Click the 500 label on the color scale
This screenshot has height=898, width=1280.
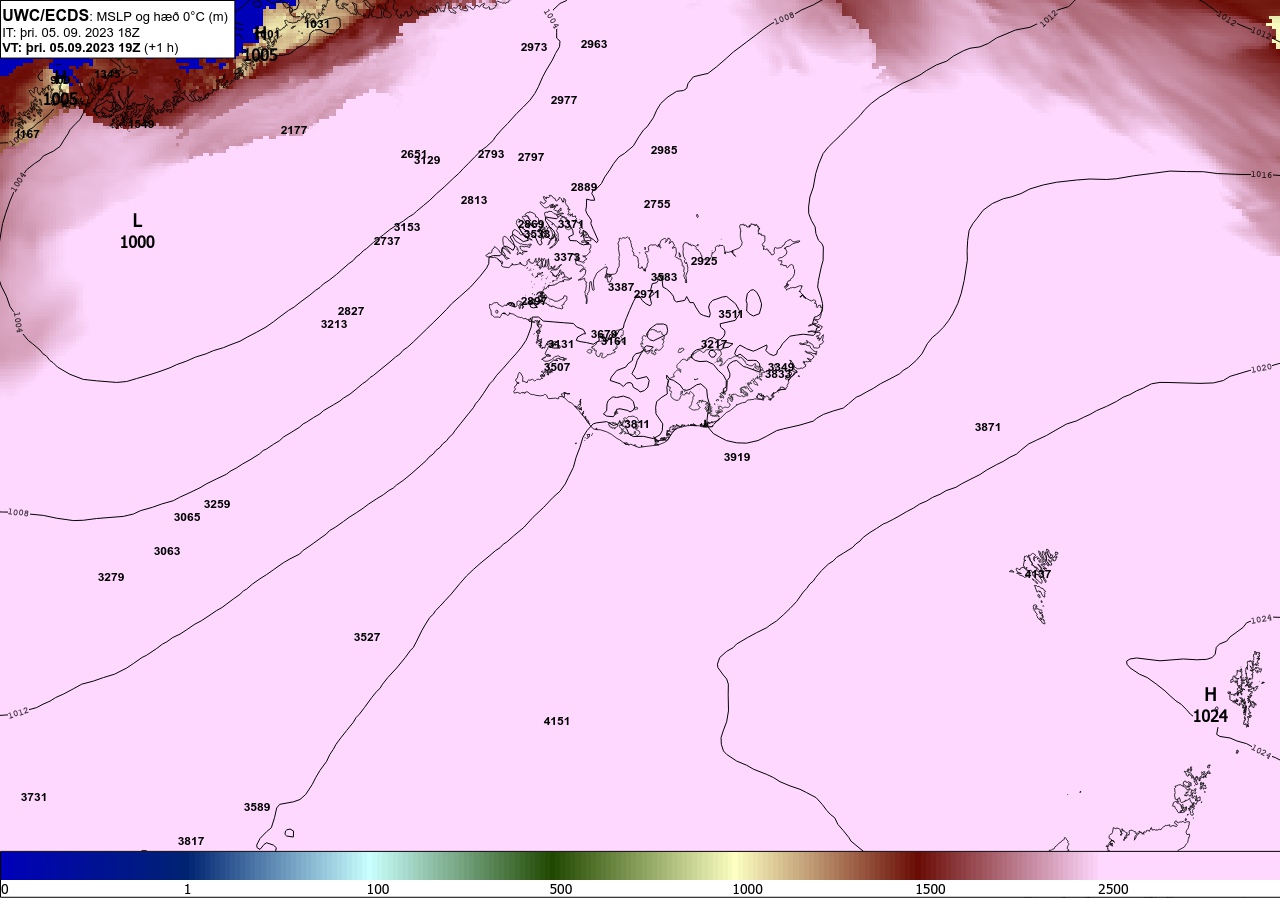pyautogui.click(x=561, y=889)
